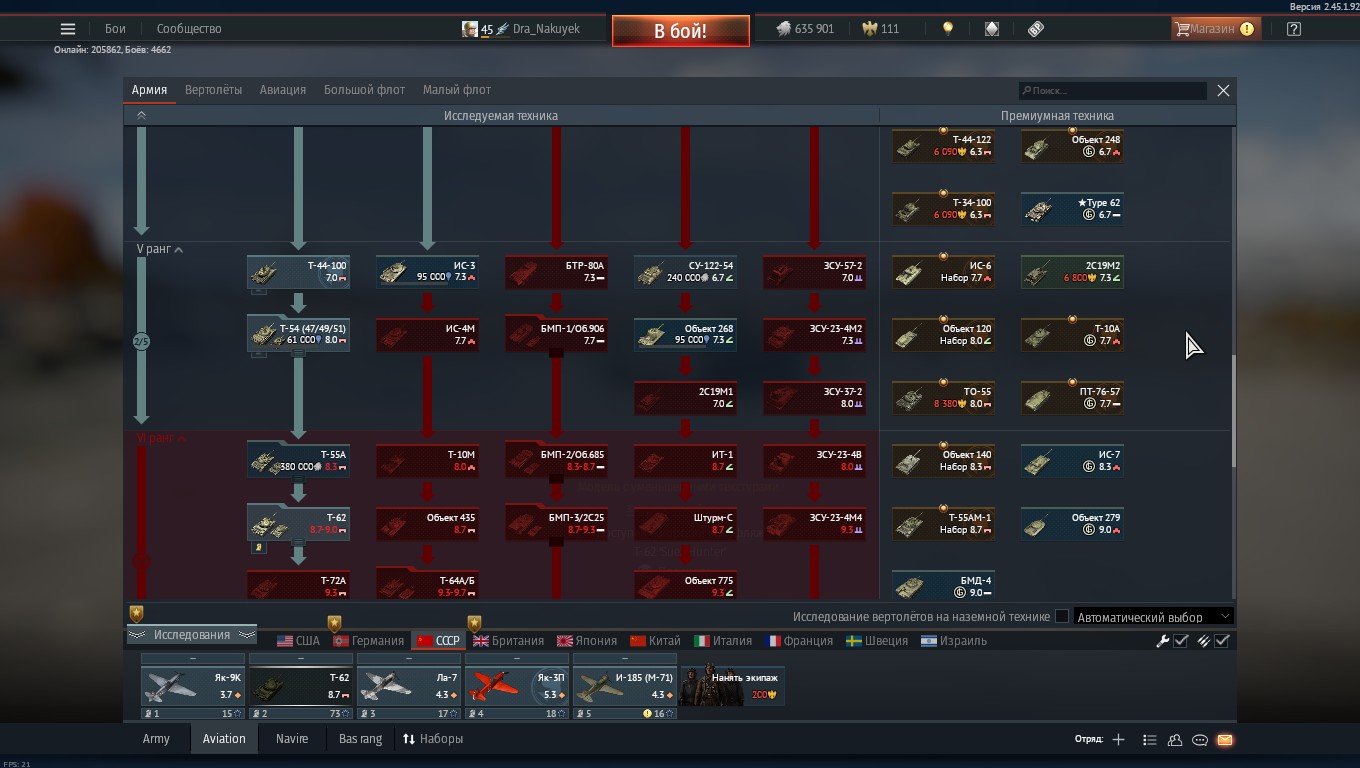Open the Battle Pass ticket icon
The height and width of the screenshot is (768, 1360).
tap(1036, 29)
